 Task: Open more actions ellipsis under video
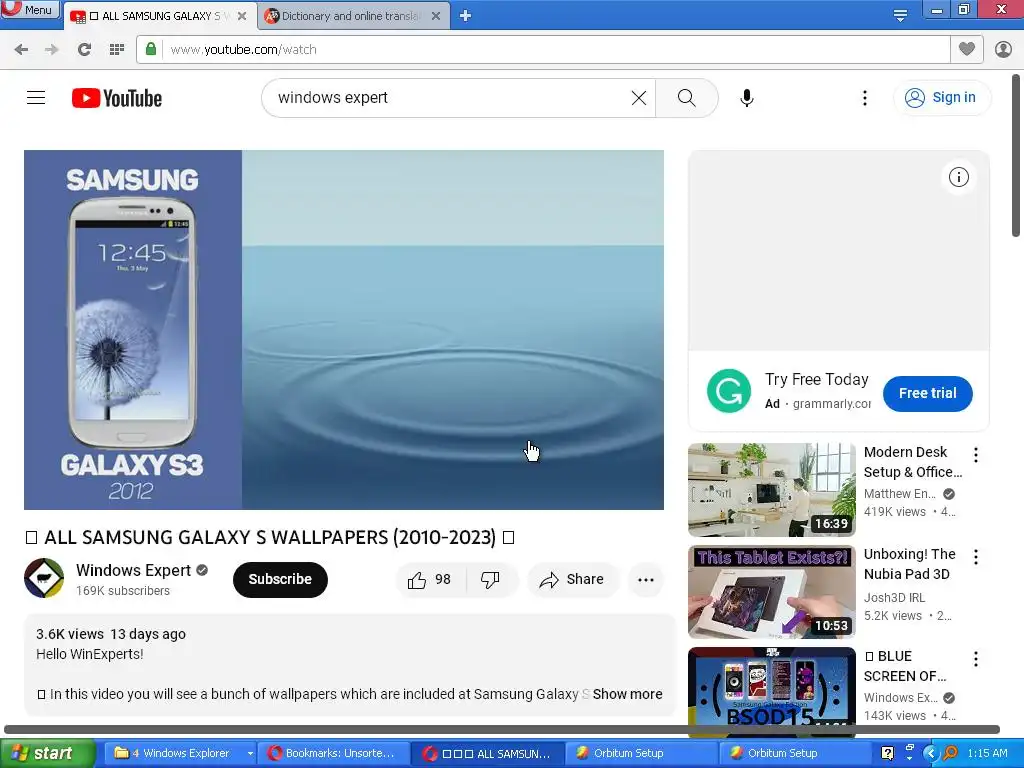[646, 579]
